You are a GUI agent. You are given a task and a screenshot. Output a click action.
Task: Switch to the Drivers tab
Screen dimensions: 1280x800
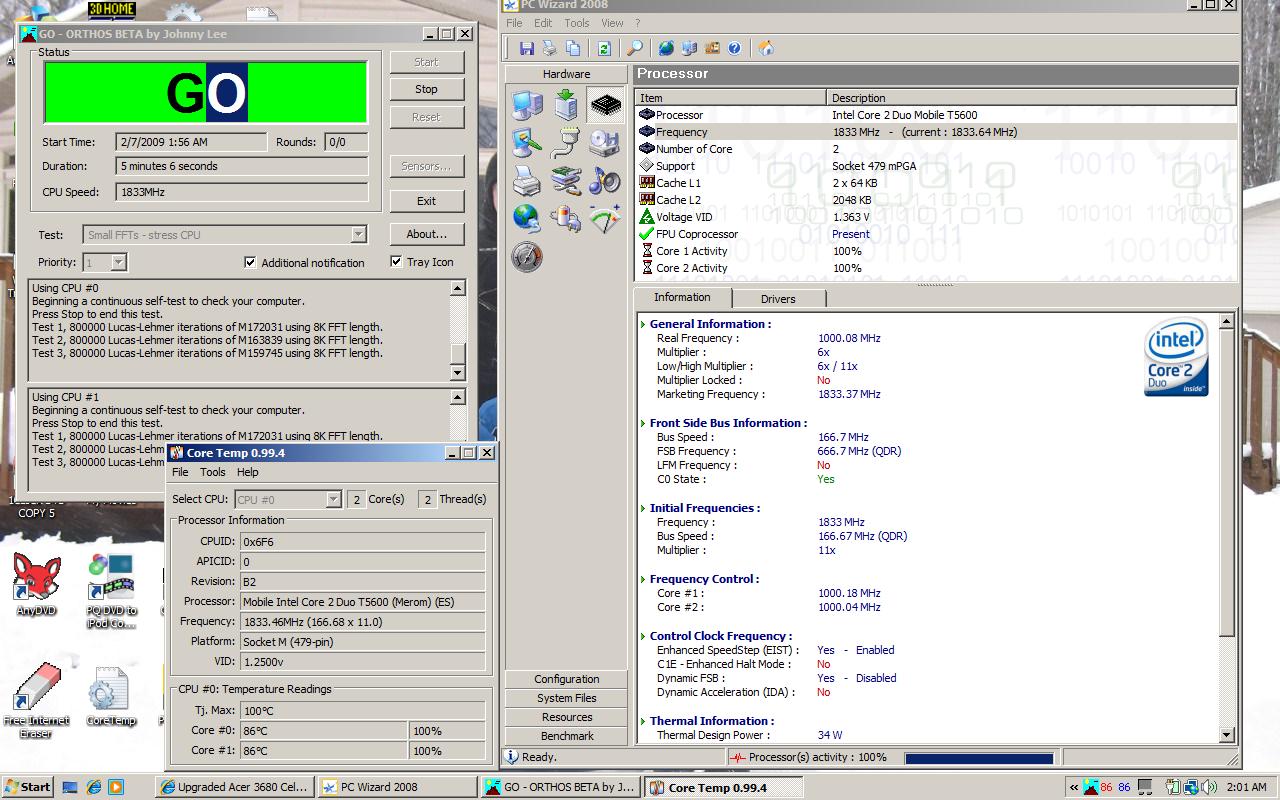pos(778,298)
